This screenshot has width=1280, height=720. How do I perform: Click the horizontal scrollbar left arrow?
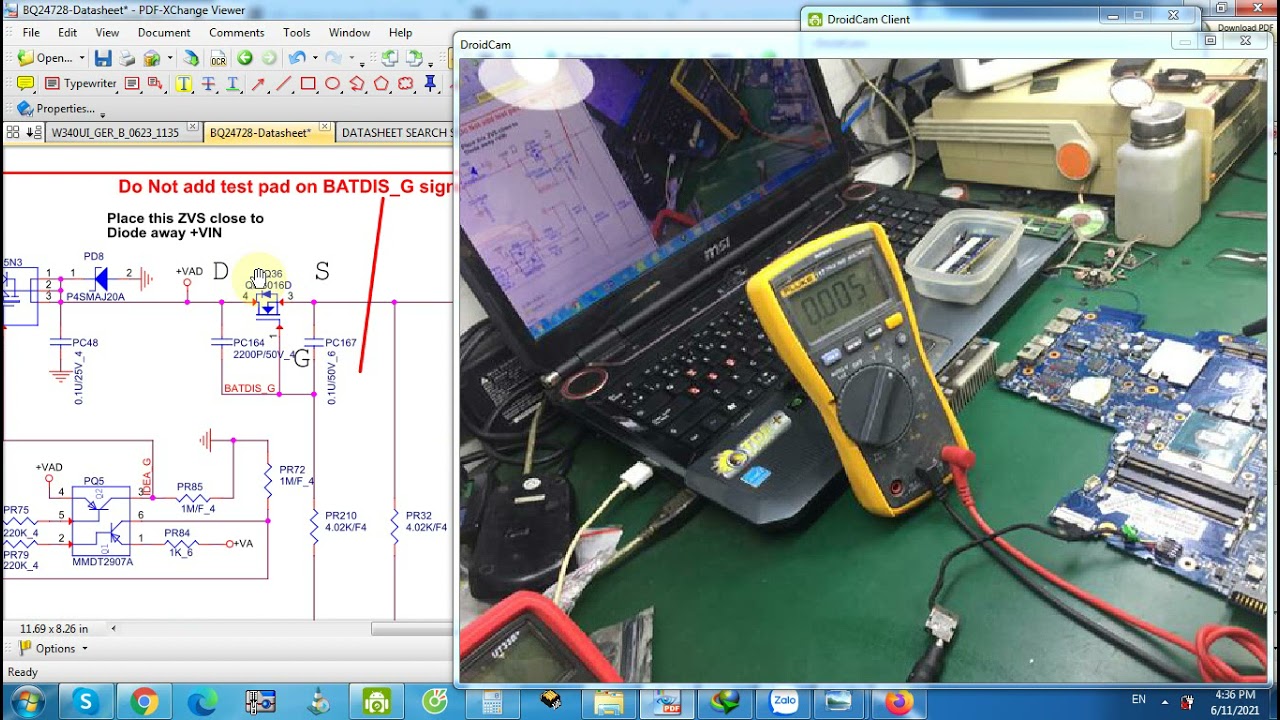pos(113,629)
